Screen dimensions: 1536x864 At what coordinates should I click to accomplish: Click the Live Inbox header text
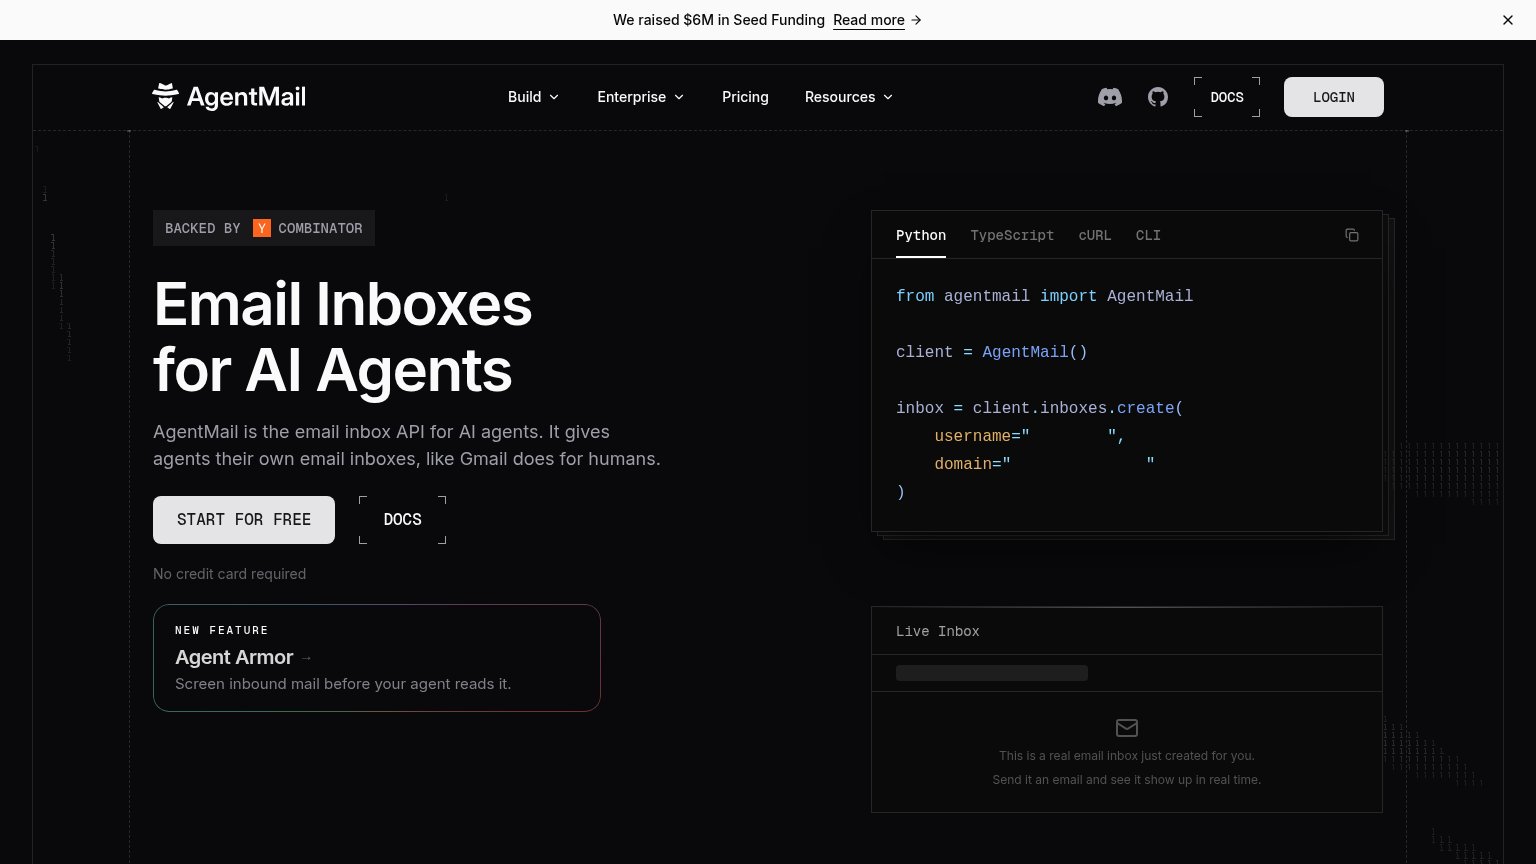pyautogui.click(x=938, y=631)
